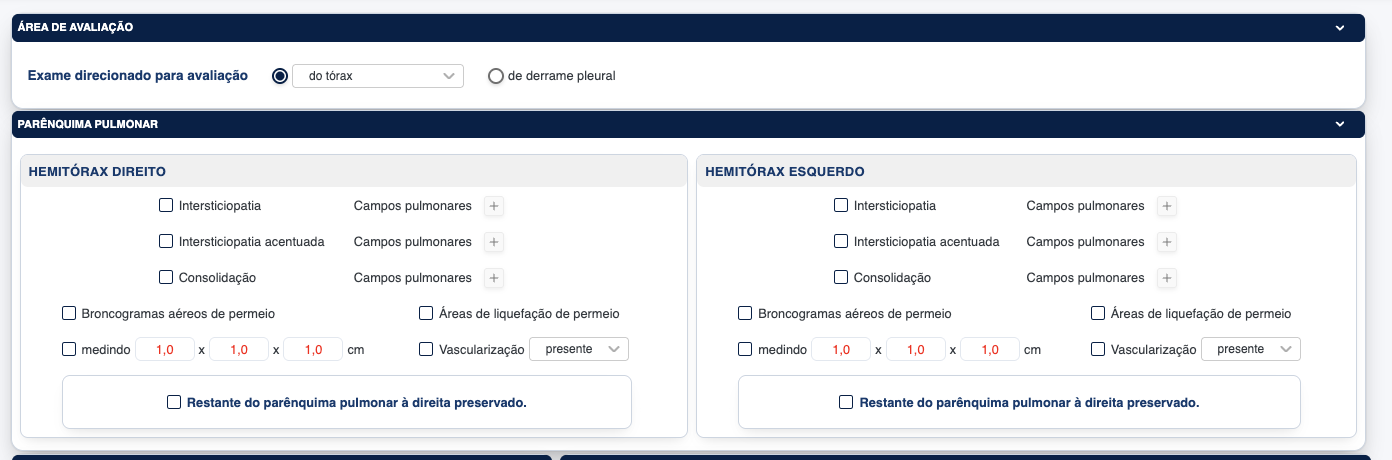1392x460 pixels.
Task: Open the 'do tórax' dropdown
Action: tap(378, 76)
